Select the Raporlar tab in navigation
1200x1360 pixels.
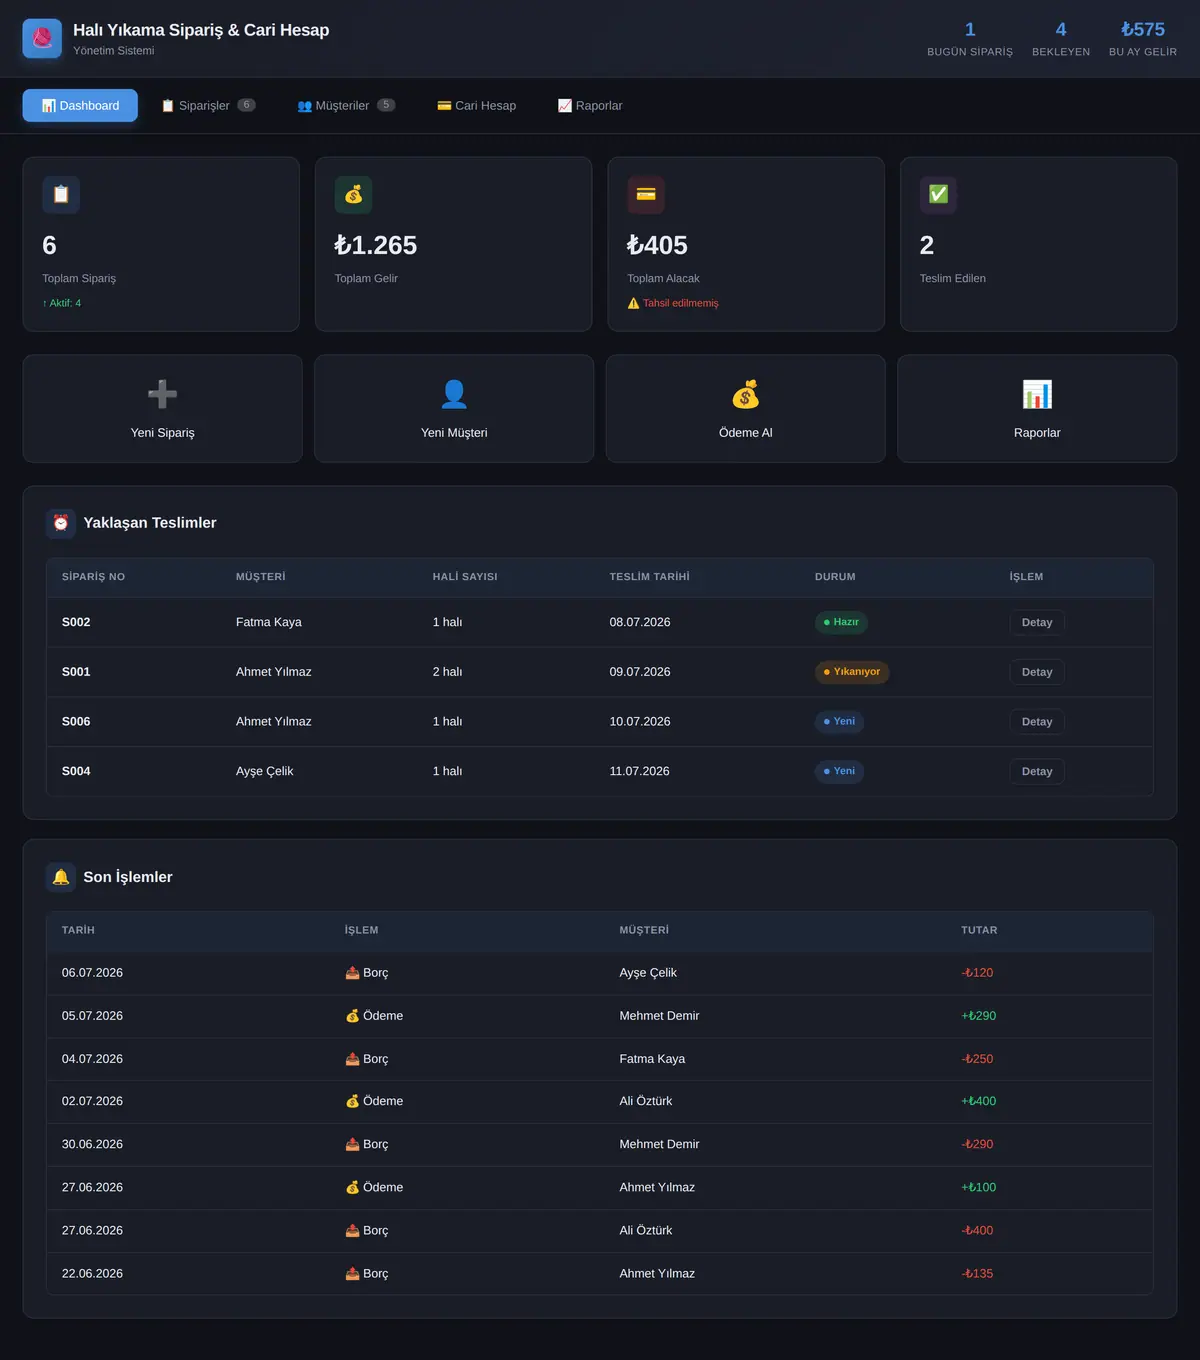coord(590,105)
